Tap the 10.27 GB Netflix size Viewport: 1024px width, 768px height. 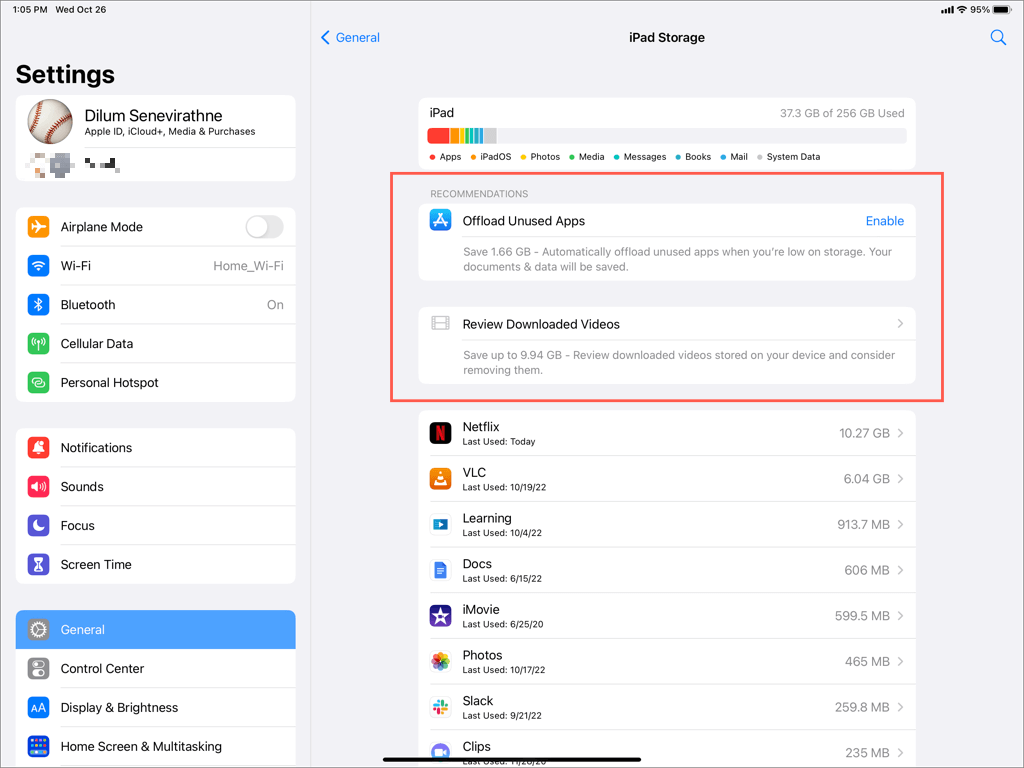[864, 433]
